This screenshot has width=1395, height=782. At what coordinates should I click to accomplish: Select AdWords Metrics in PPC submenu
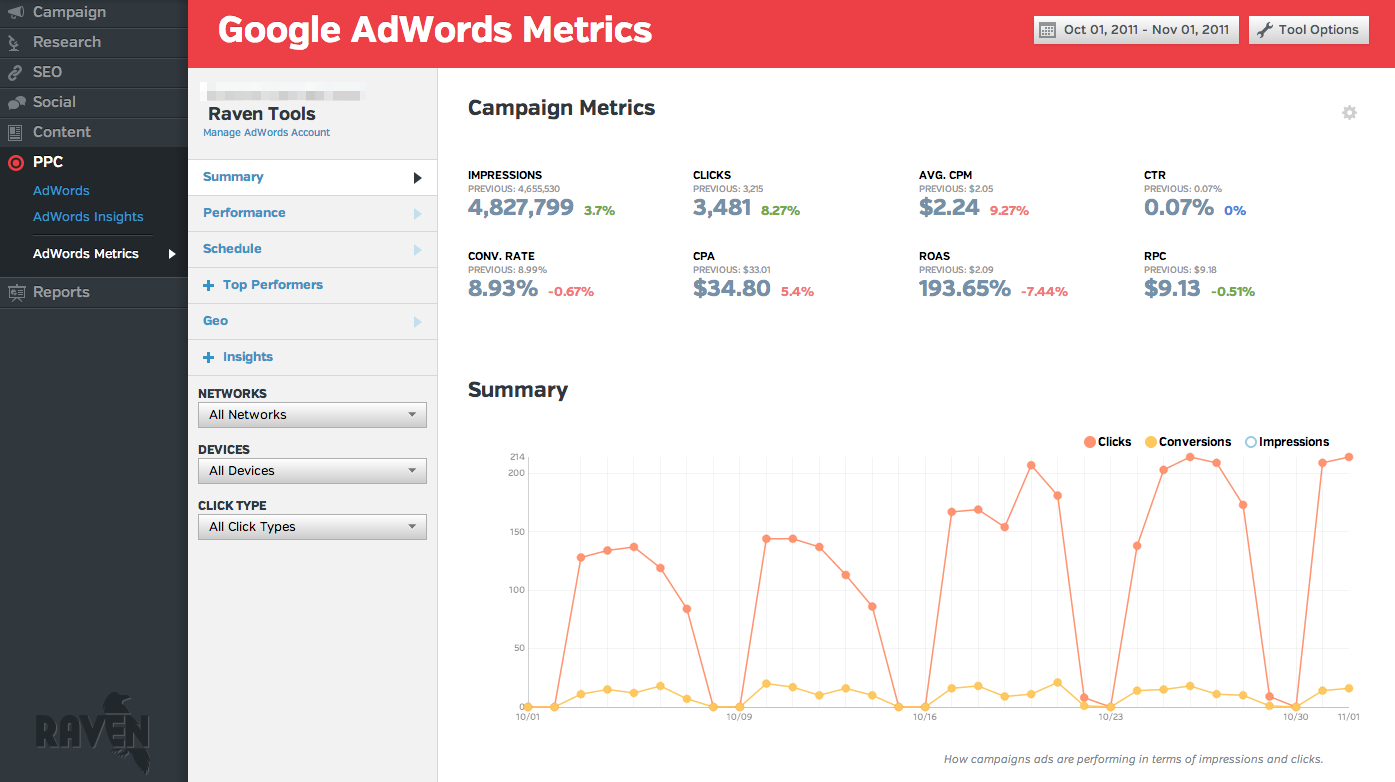(86, 254)
